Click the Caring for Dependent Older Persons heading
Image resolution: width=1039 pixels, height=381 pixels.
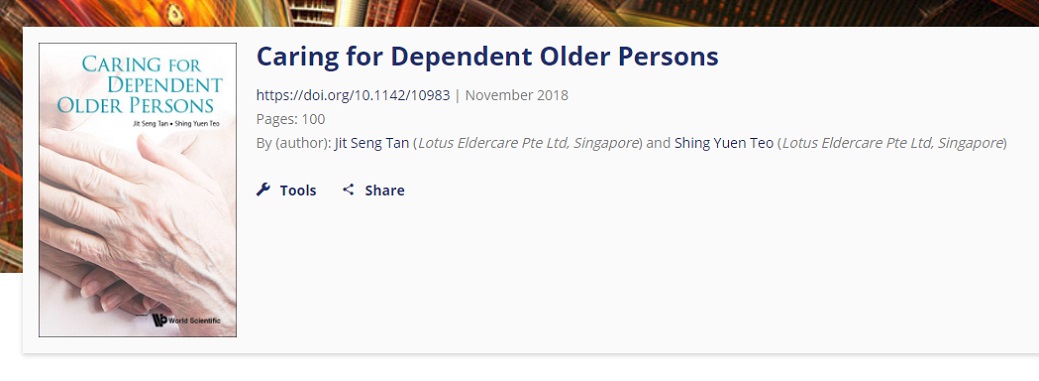487,56
